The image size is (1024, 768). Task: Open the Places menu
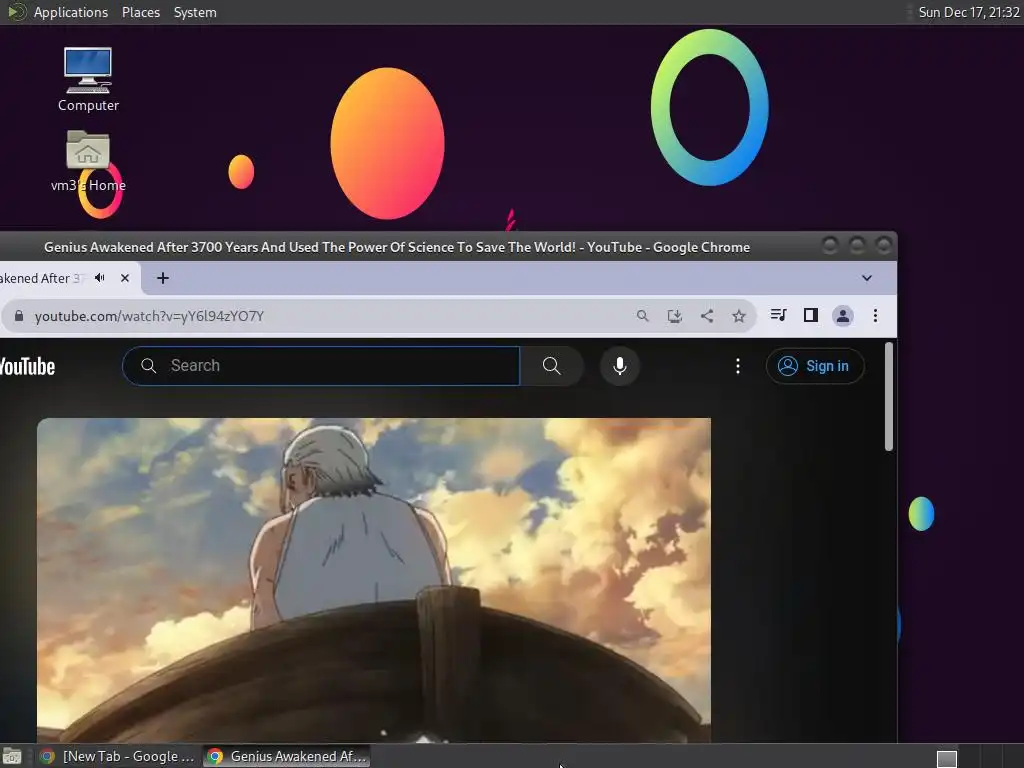tap(140, 12)
